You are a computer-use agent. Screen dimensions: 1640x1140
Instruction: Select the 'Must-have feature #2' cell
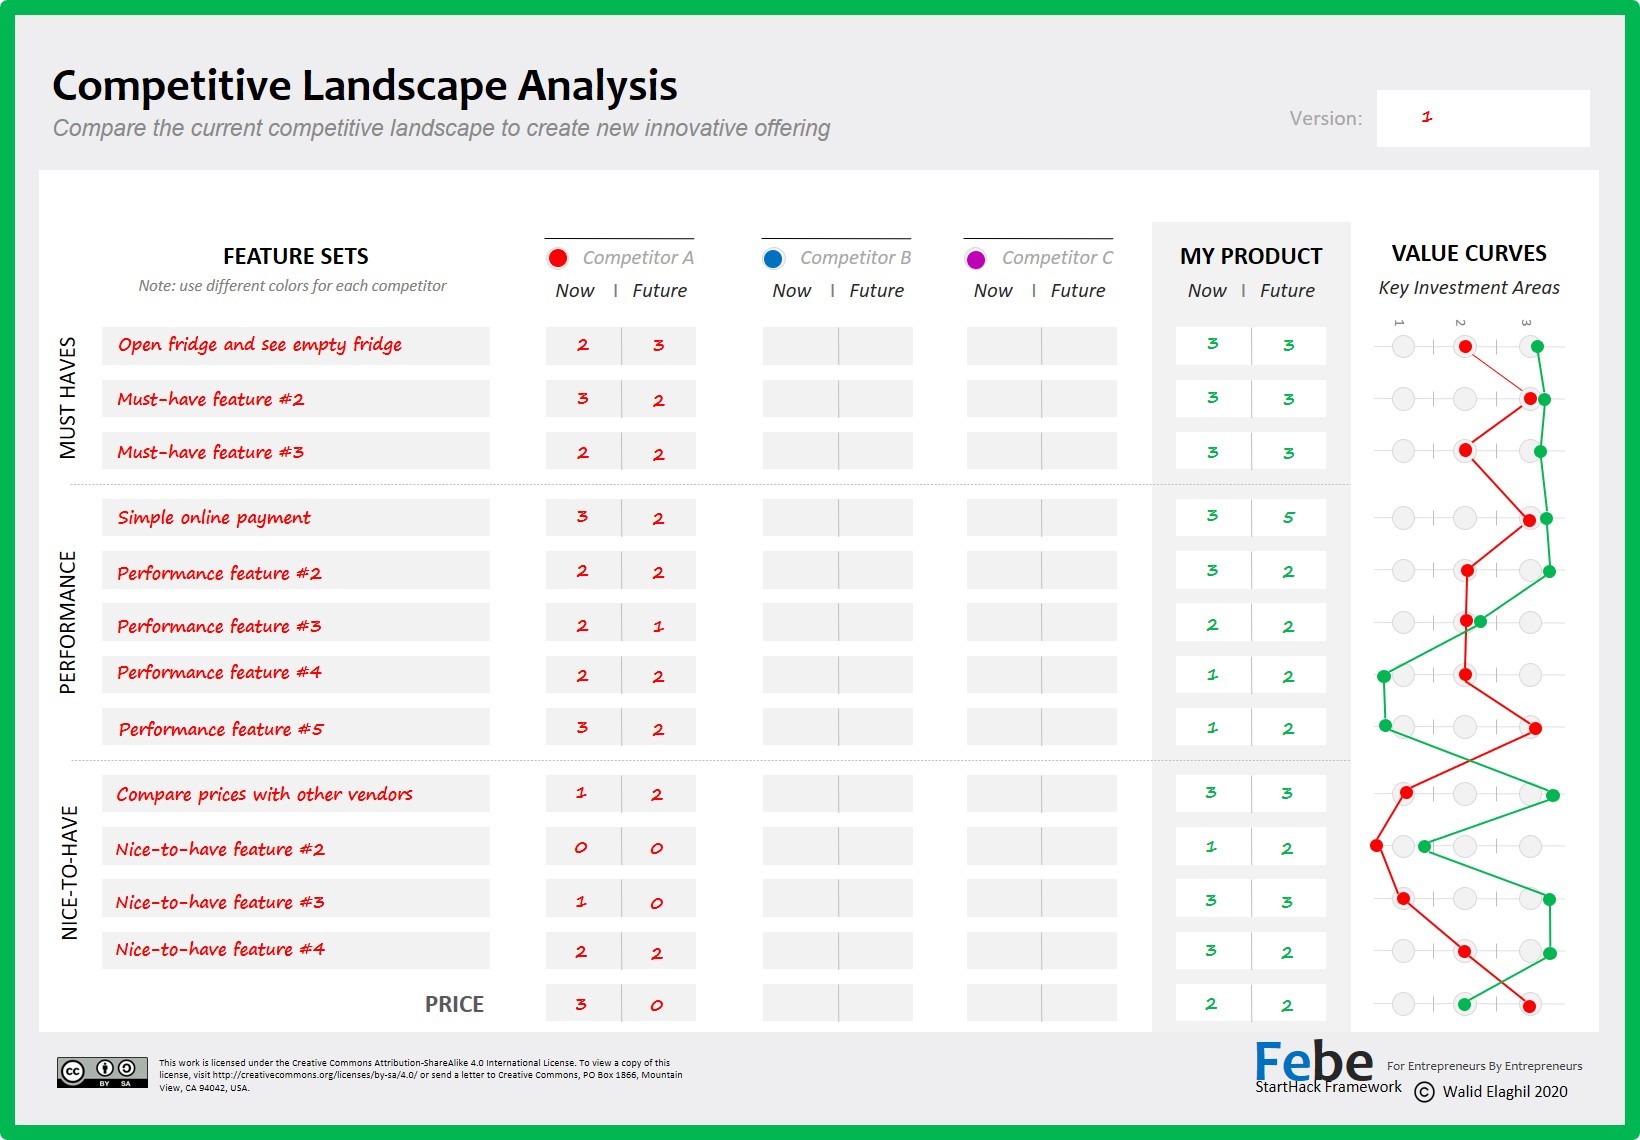tap(296, 399)
